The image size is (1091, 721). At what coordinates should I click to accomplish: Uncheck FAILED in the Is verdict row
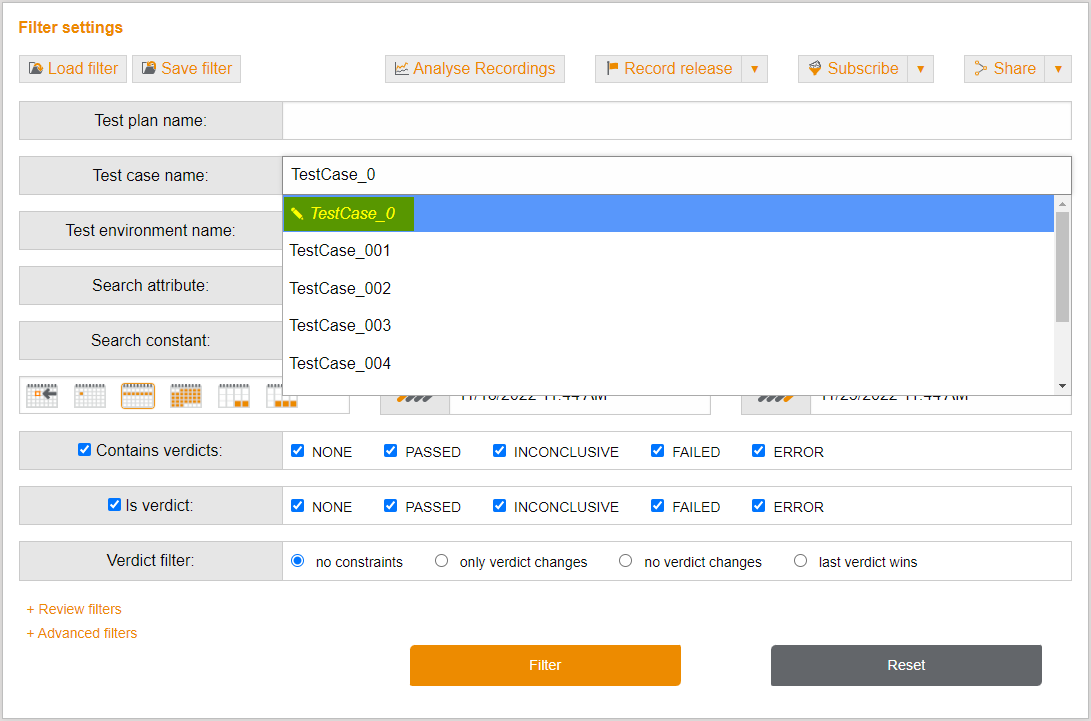tap(658, 506)
